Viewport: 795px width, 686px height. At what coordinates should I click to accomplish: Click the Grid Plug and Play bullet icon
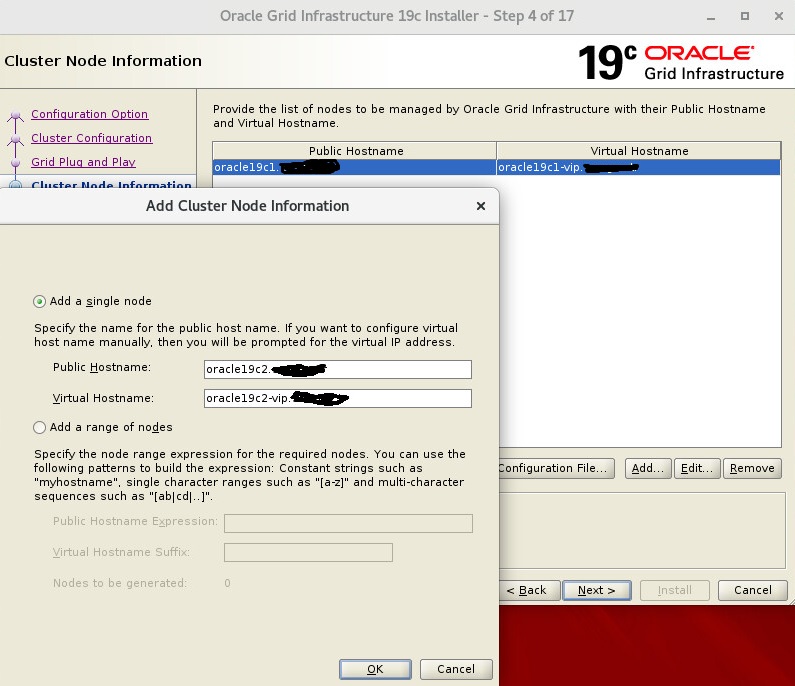click(16, 163)
